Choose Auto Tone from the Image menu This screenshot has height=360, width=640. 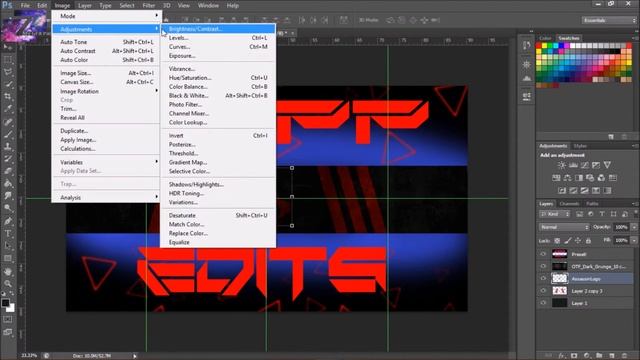pyautogui.click(x=106, y=42)
